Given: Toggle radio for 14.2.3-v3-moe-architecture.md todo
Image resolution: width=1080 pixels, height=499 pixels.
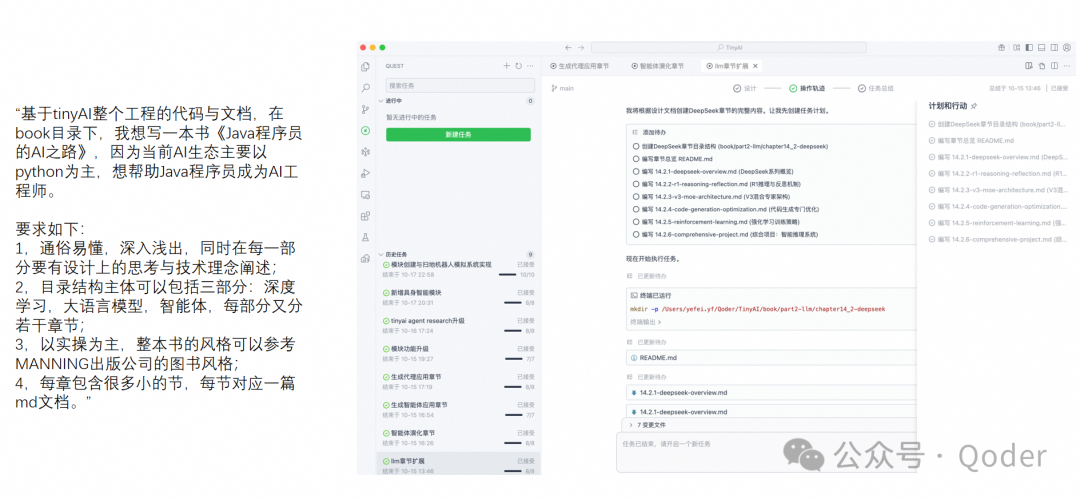Looking at the screenshot, I should [636, 196].
